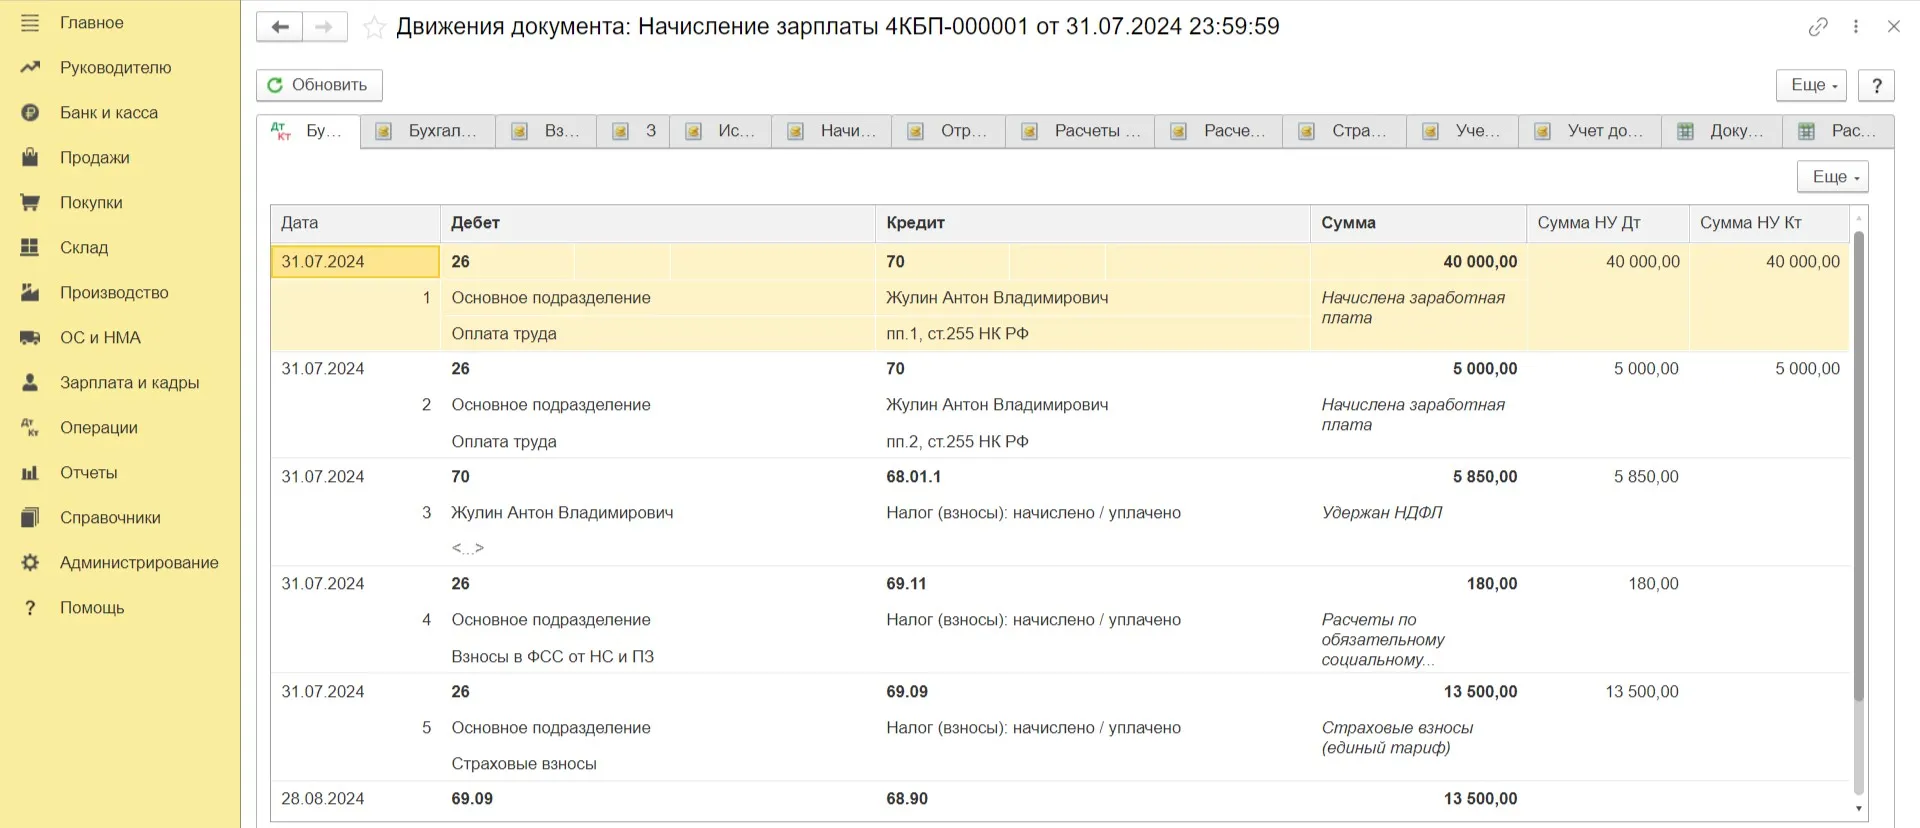Open Зарплата и кадры menu item

[129, 383]
